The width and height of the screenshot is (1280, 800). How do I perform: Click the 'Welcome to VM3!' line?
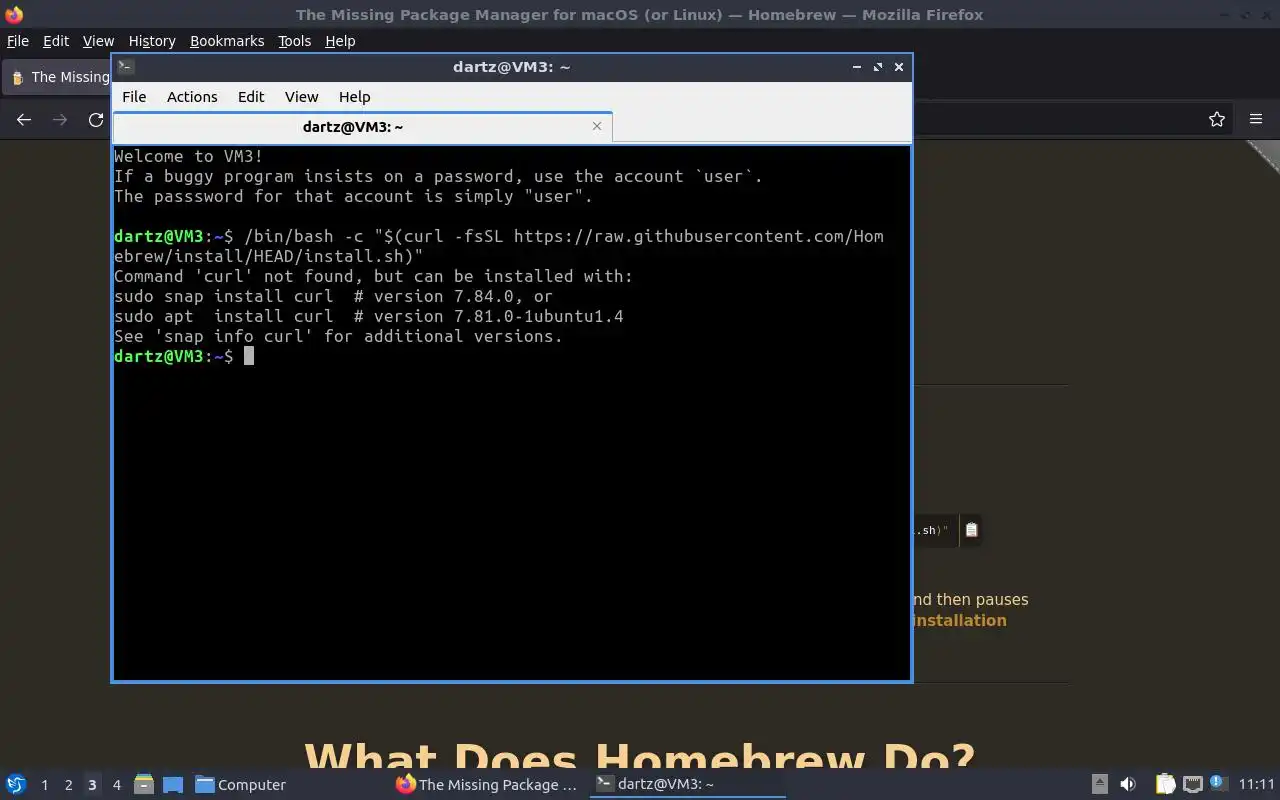point(189,156)
